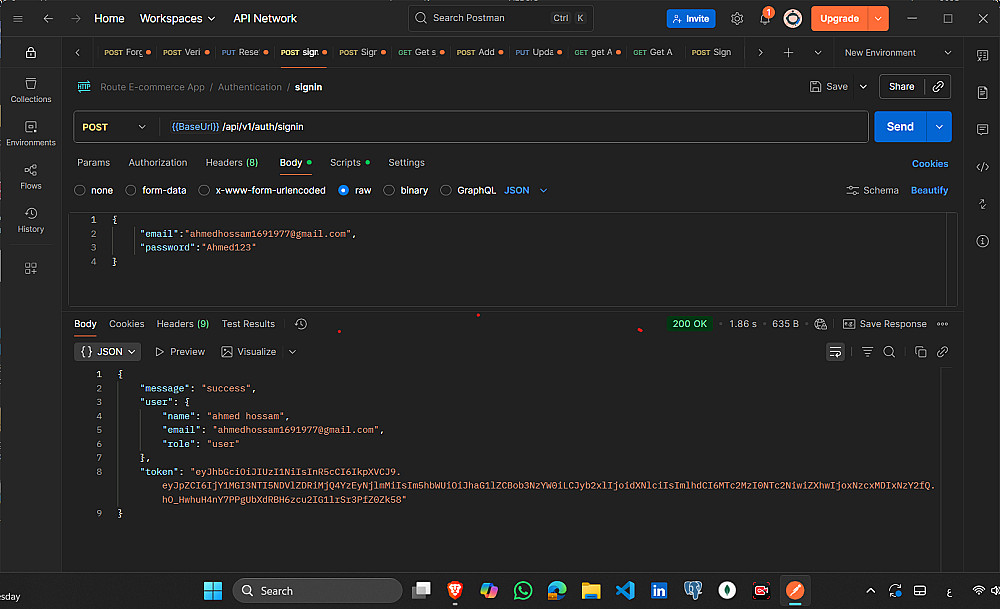Screen dimensions: 1000x609
Task: Open the Test Results response tab
Action: point(248,324)
